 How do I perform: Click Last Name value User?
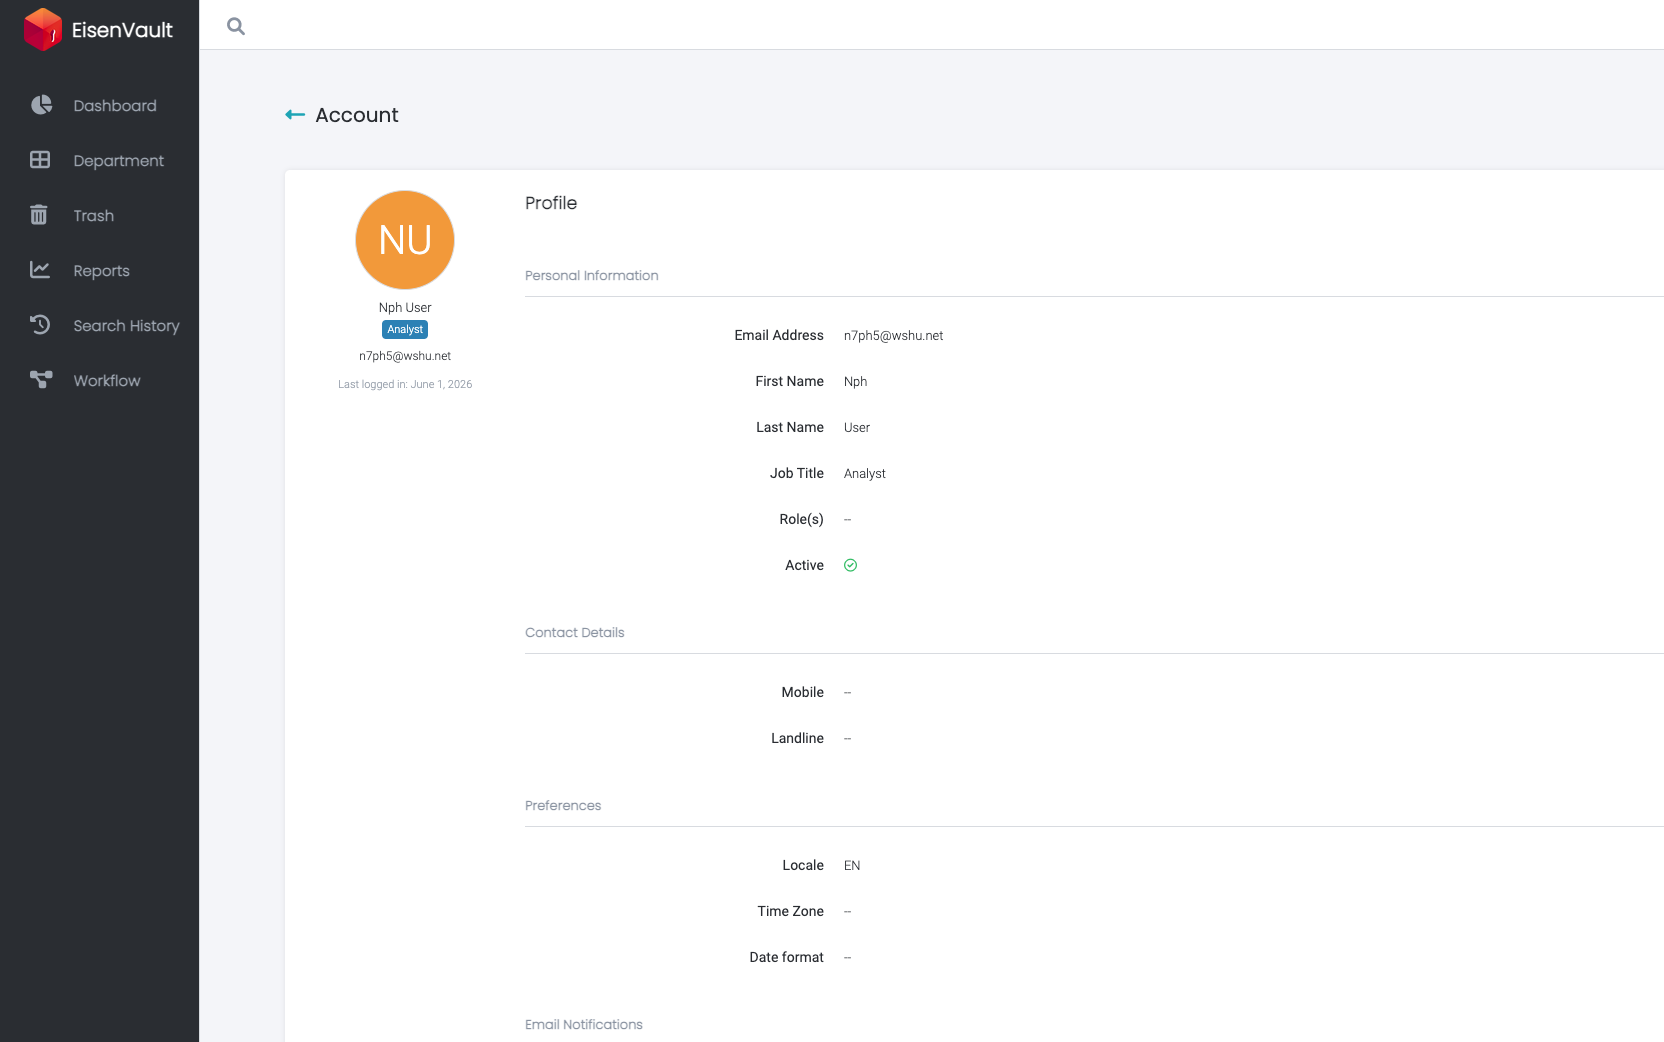(857, 428)
